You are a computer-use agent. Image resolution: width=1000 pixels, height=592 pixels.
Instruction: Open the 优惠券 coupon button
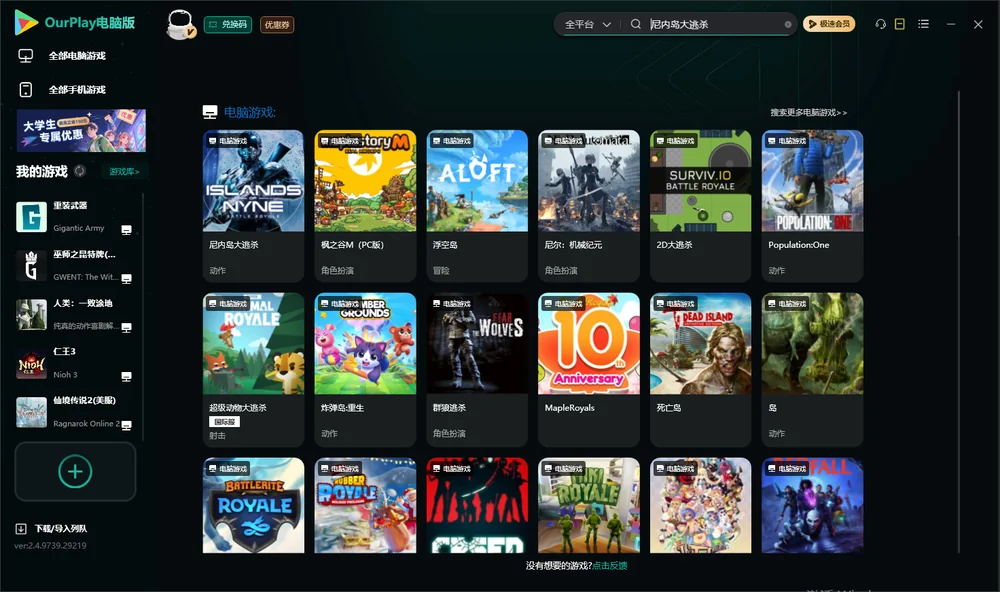(x=277, y=24)
